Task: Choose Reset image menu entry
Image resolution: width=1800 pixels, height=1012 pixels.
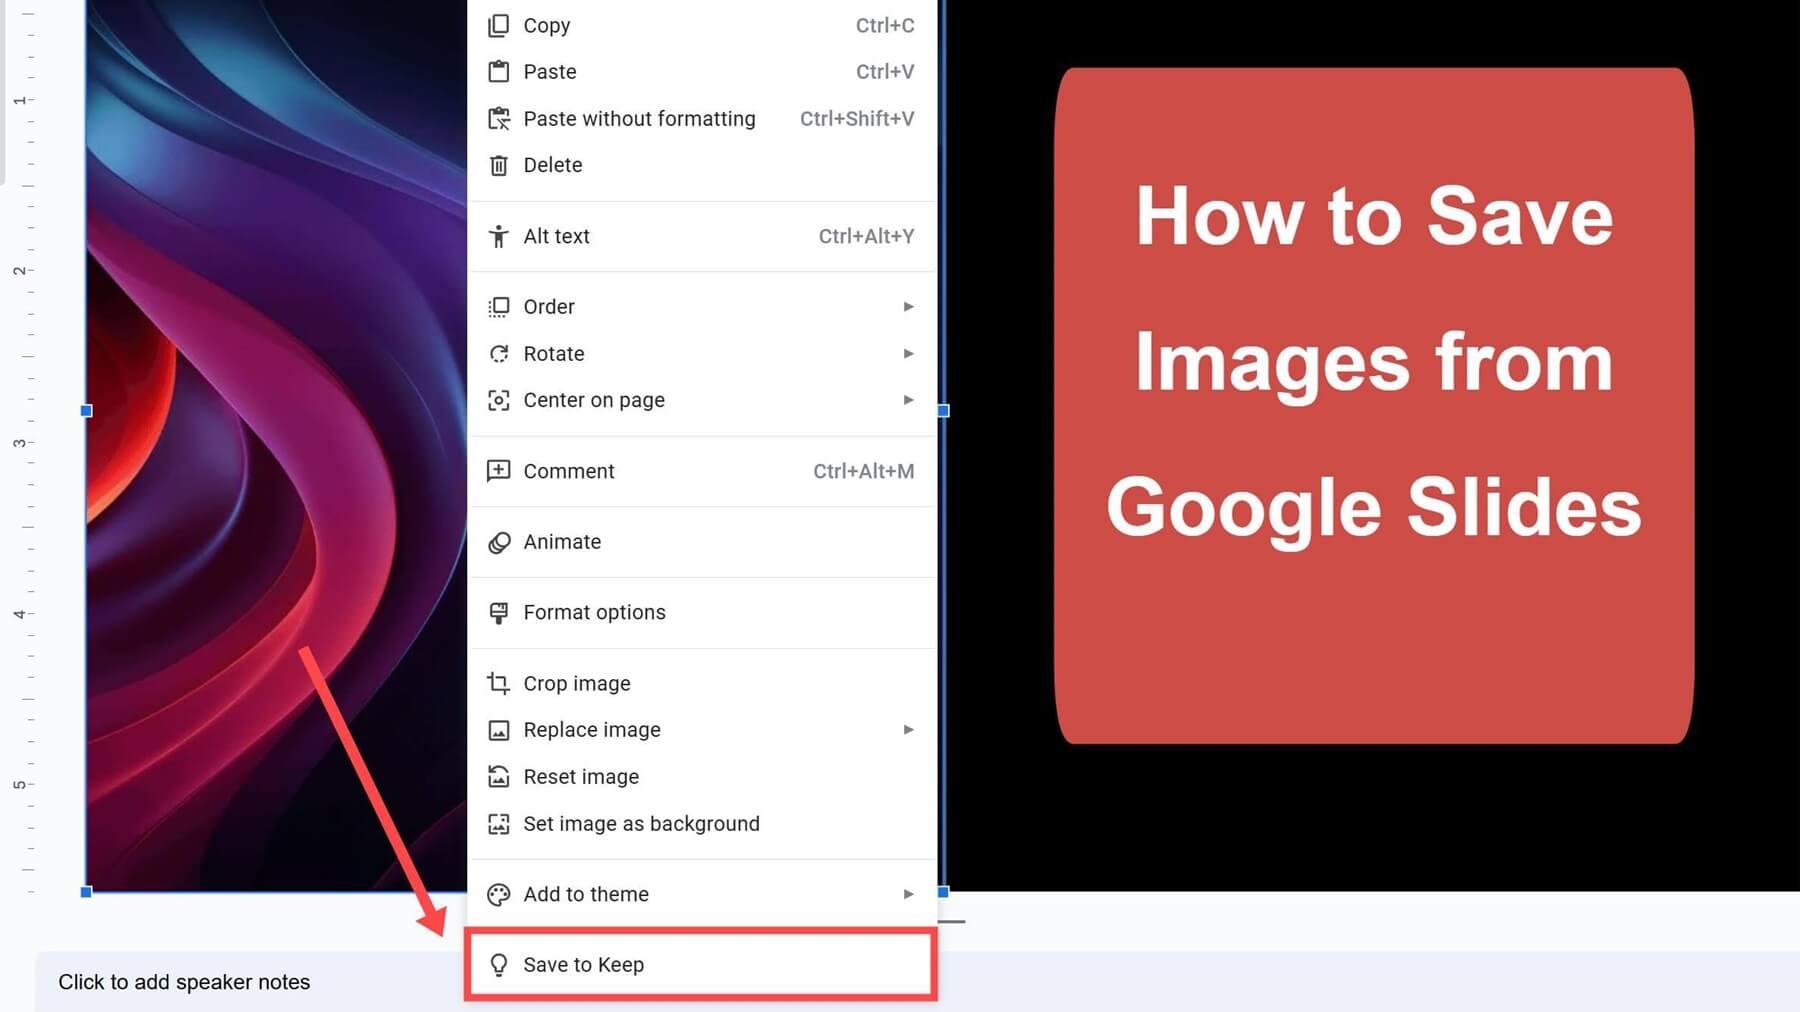Action: point(702,776)
